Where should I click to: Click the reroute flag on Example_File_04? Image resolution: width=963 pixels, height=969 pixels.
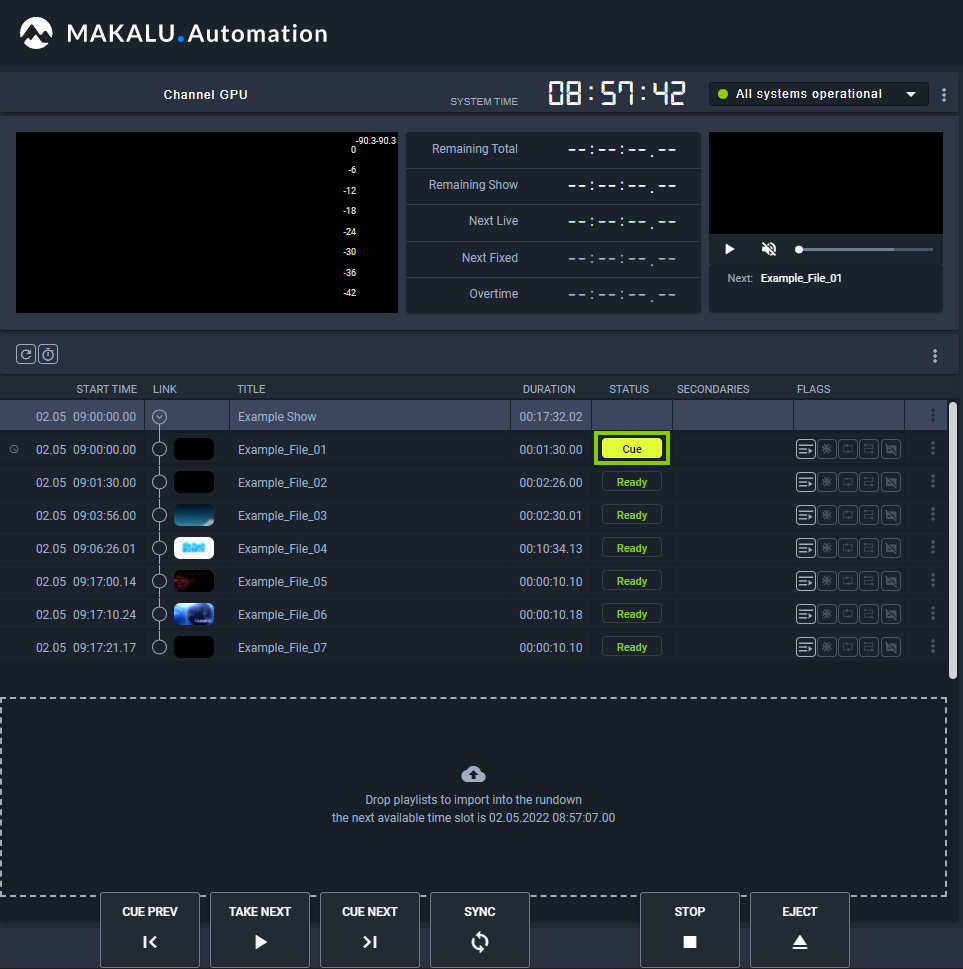[869, 548]
